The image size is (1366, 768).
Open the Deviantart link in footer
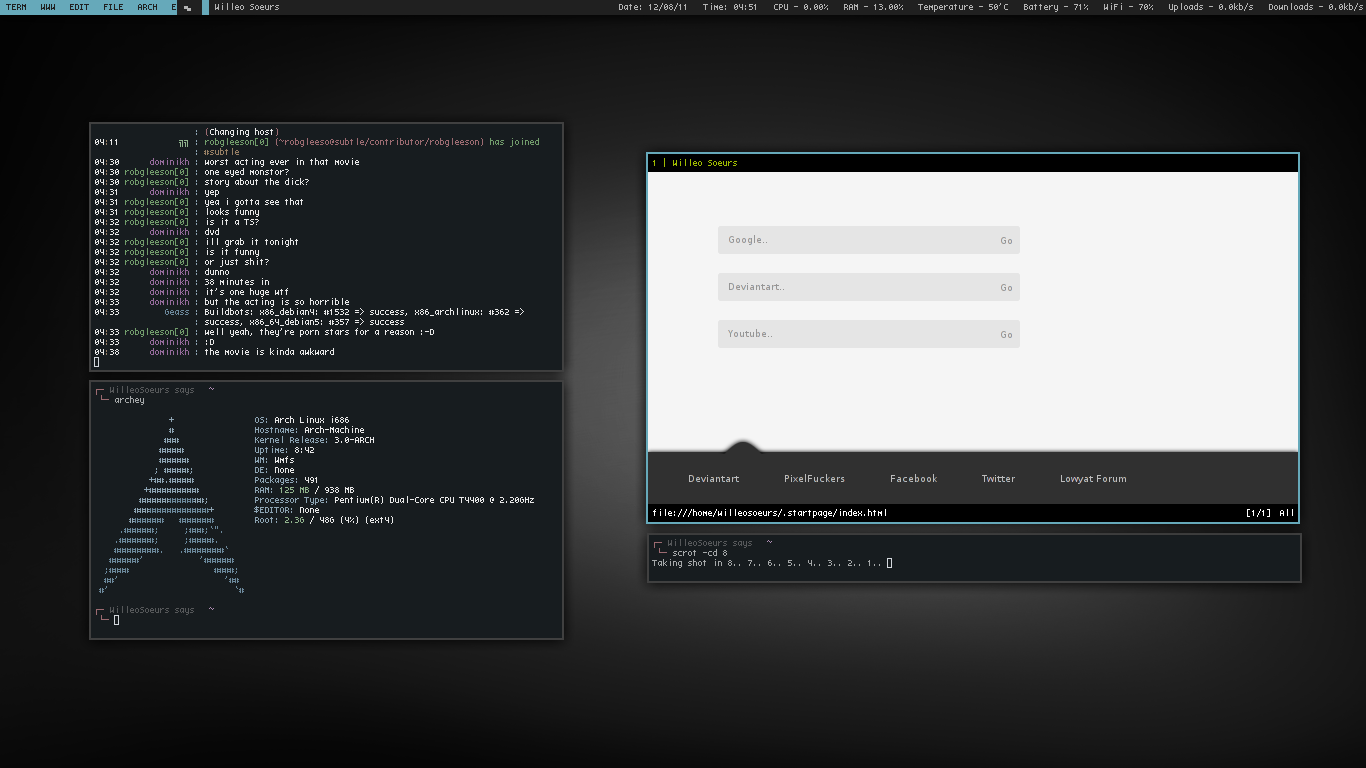point(714,479)
